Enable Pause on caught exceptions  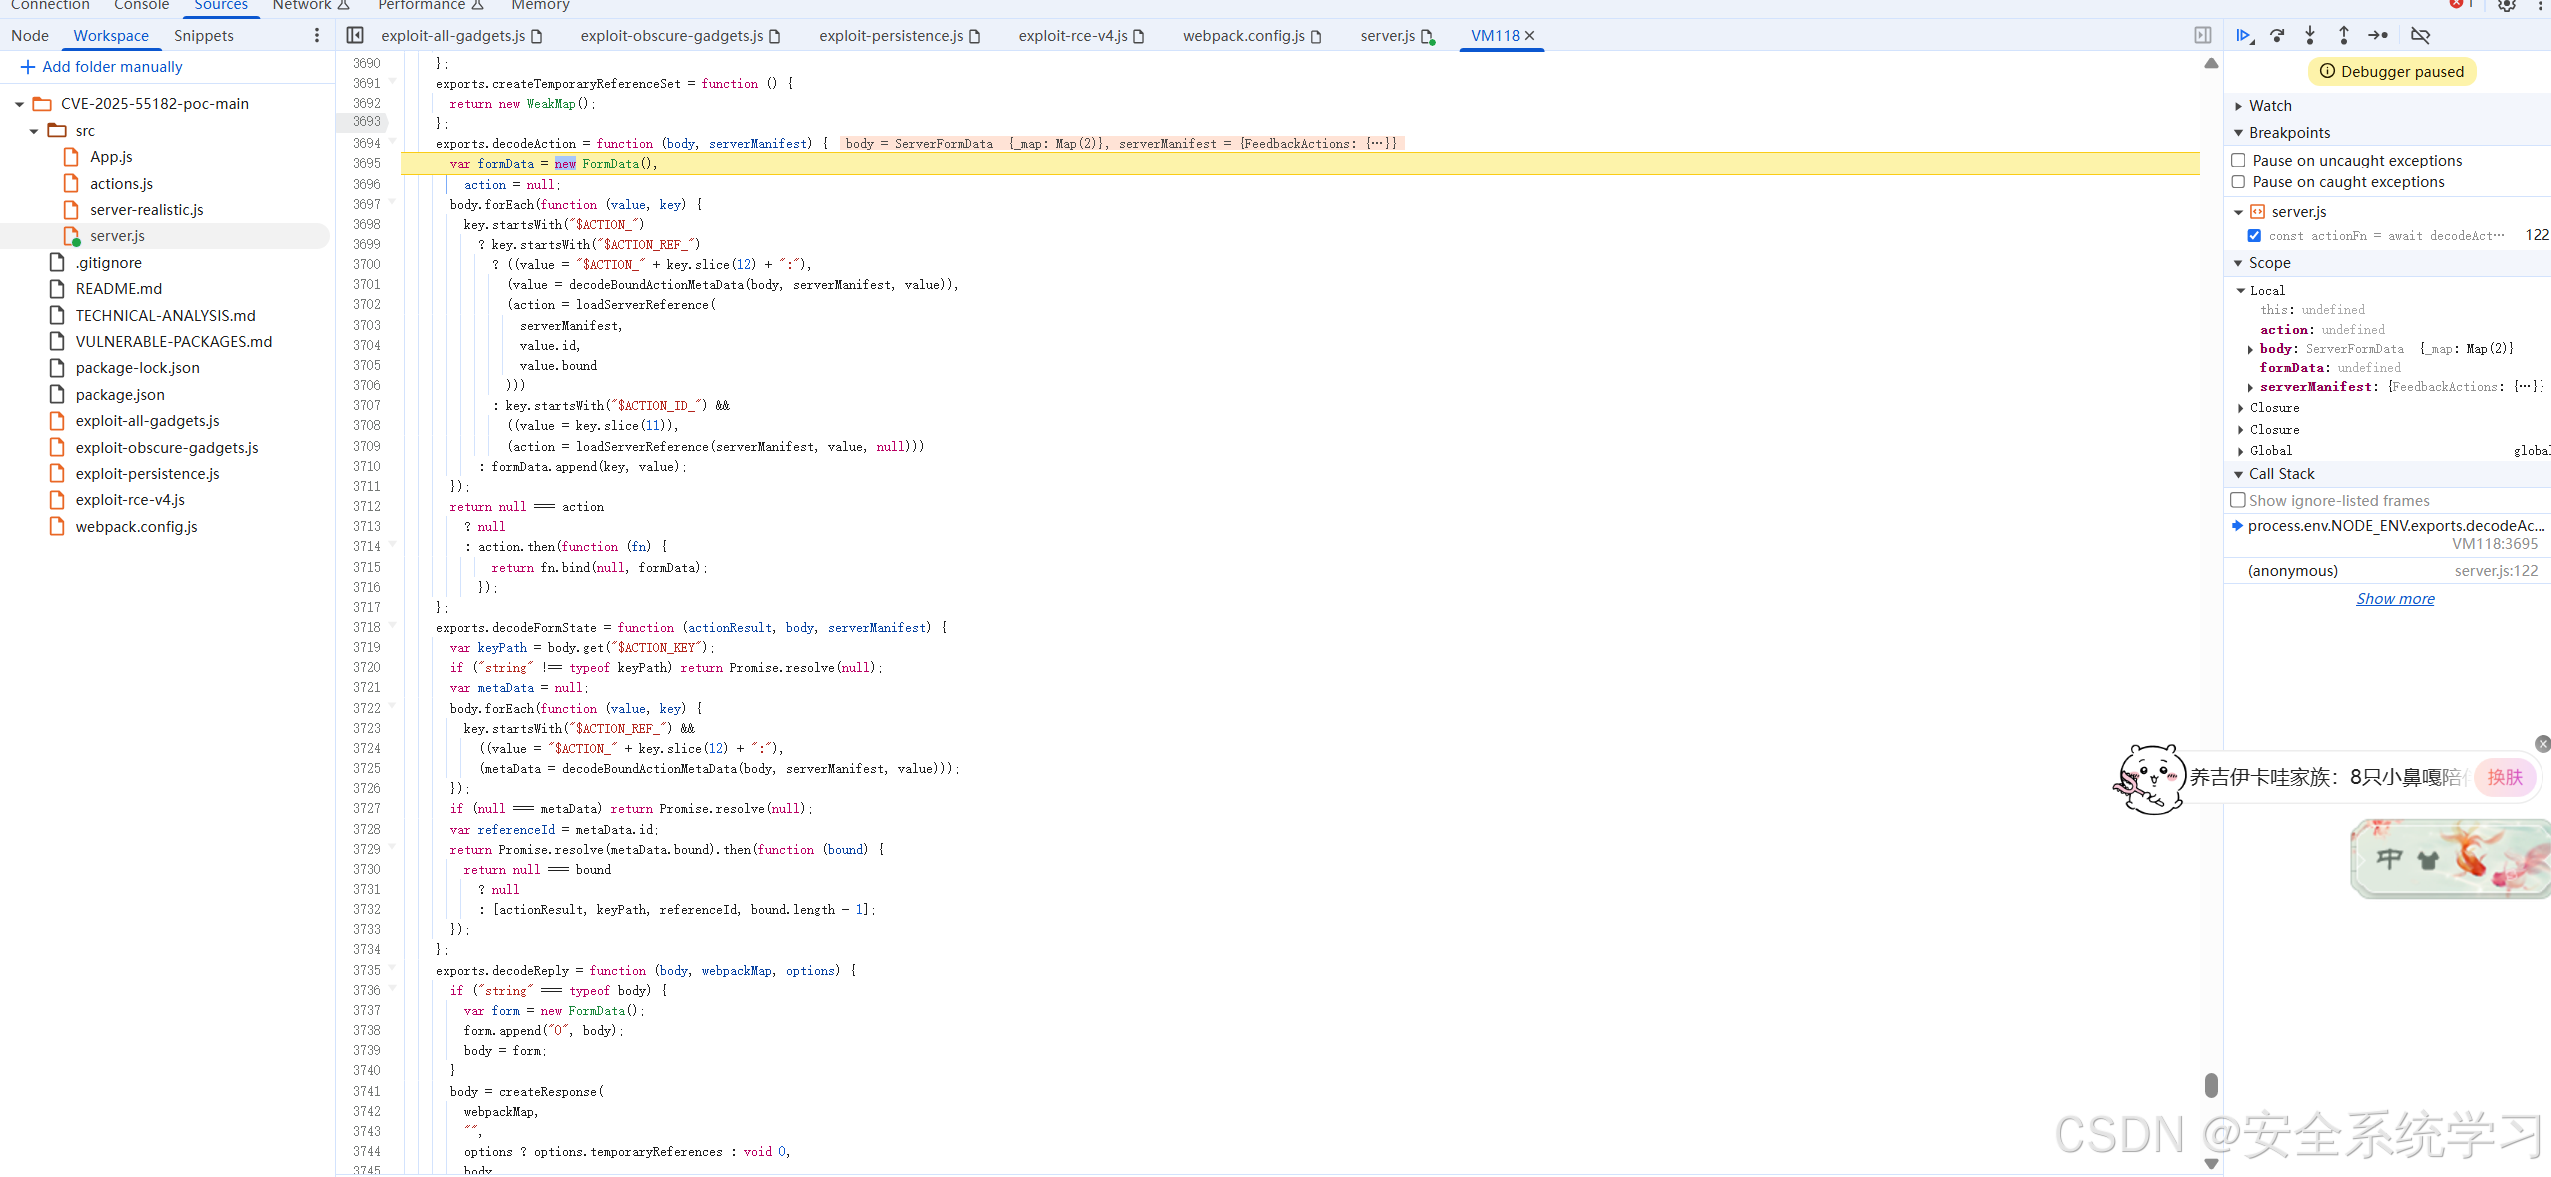point(2239,182)
